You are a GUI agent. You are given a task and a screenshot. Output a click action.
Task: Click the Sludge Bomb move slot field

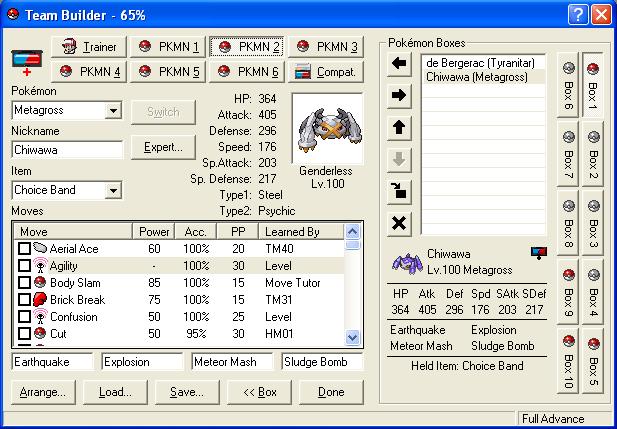point(322,362)
